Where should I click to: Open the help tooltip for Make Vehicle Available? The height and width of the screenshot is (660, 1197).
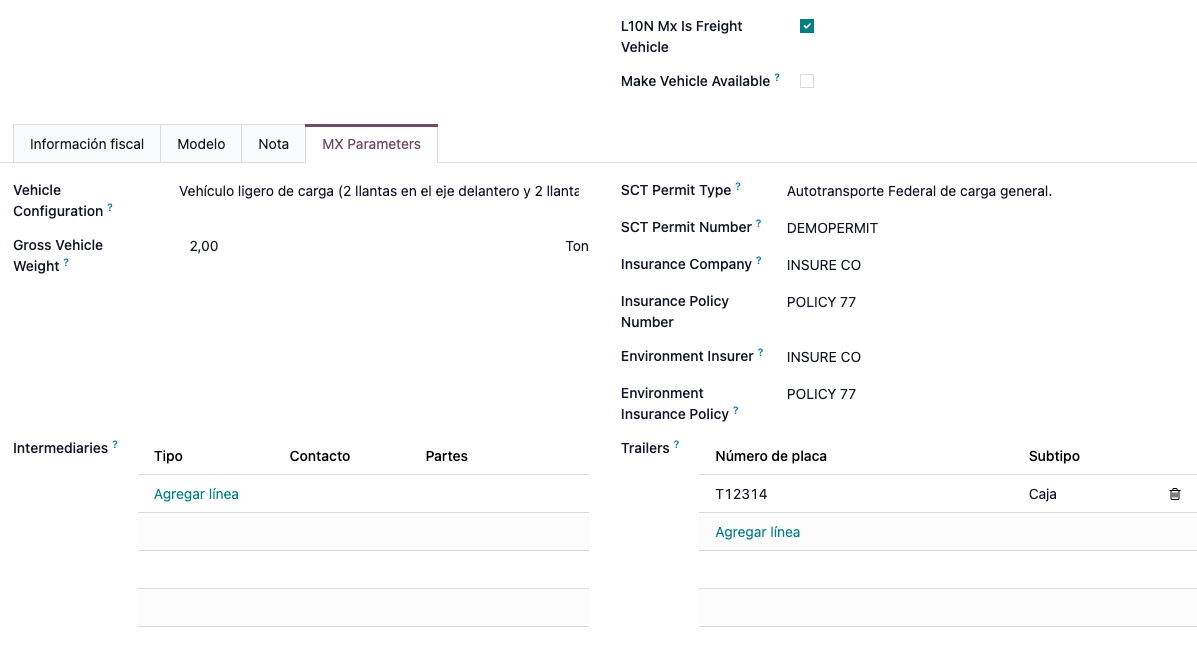pyautogui.click(x=778, y=75)
